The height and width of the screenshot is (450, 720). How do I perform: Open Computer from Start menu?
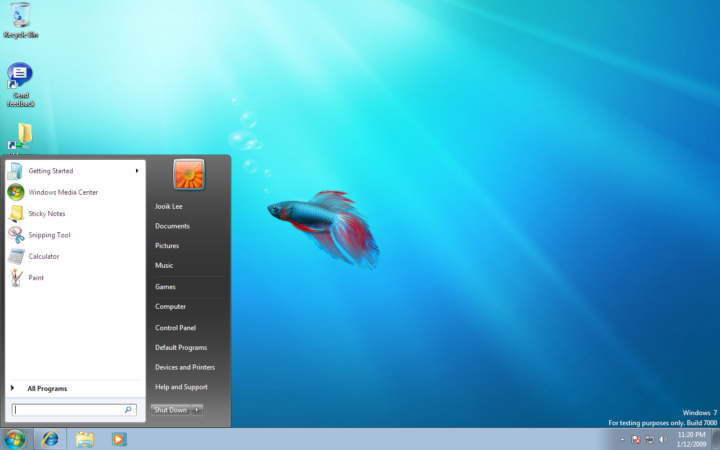(x=170, y=306)
